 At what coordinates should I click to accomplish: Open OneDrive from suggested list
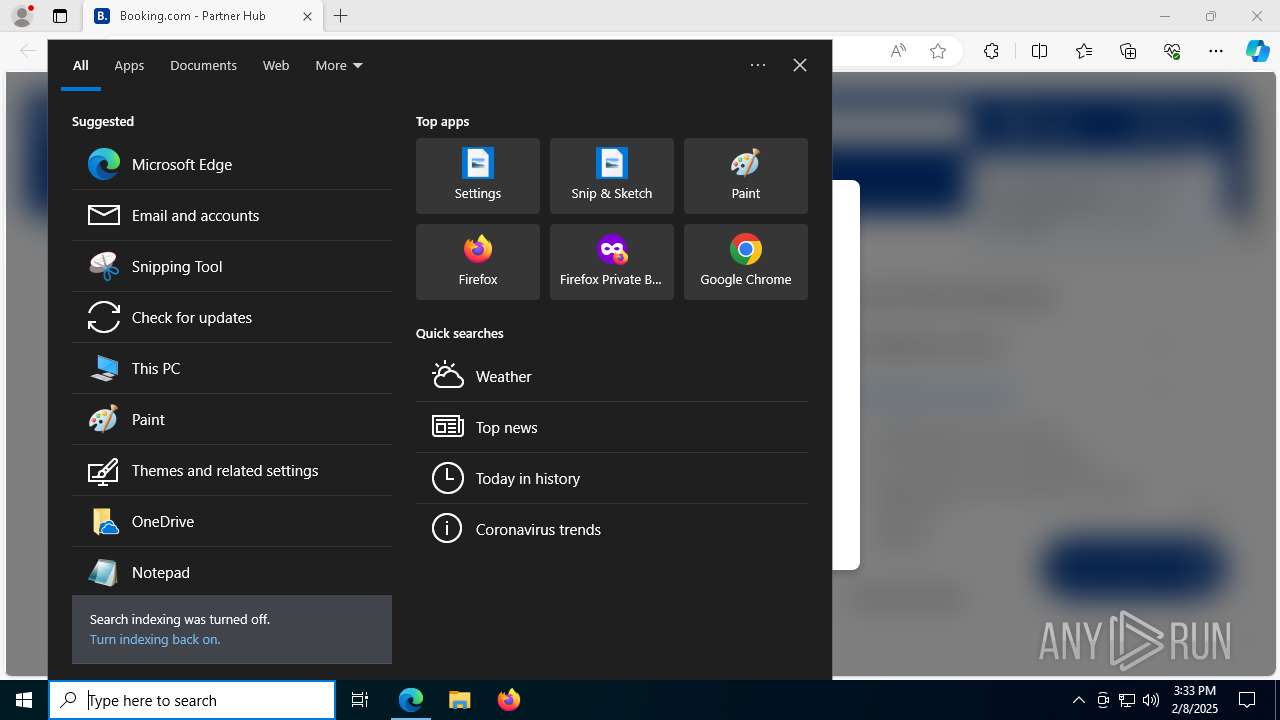(232, 521)
